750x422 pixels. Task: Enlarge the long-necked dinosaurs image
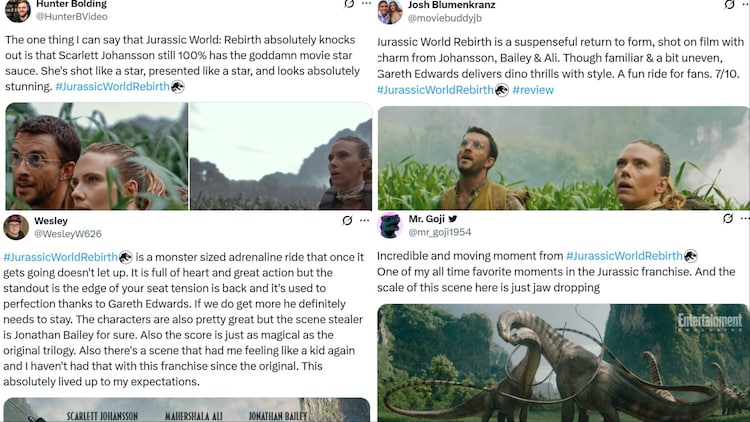(x=563, y=362)
